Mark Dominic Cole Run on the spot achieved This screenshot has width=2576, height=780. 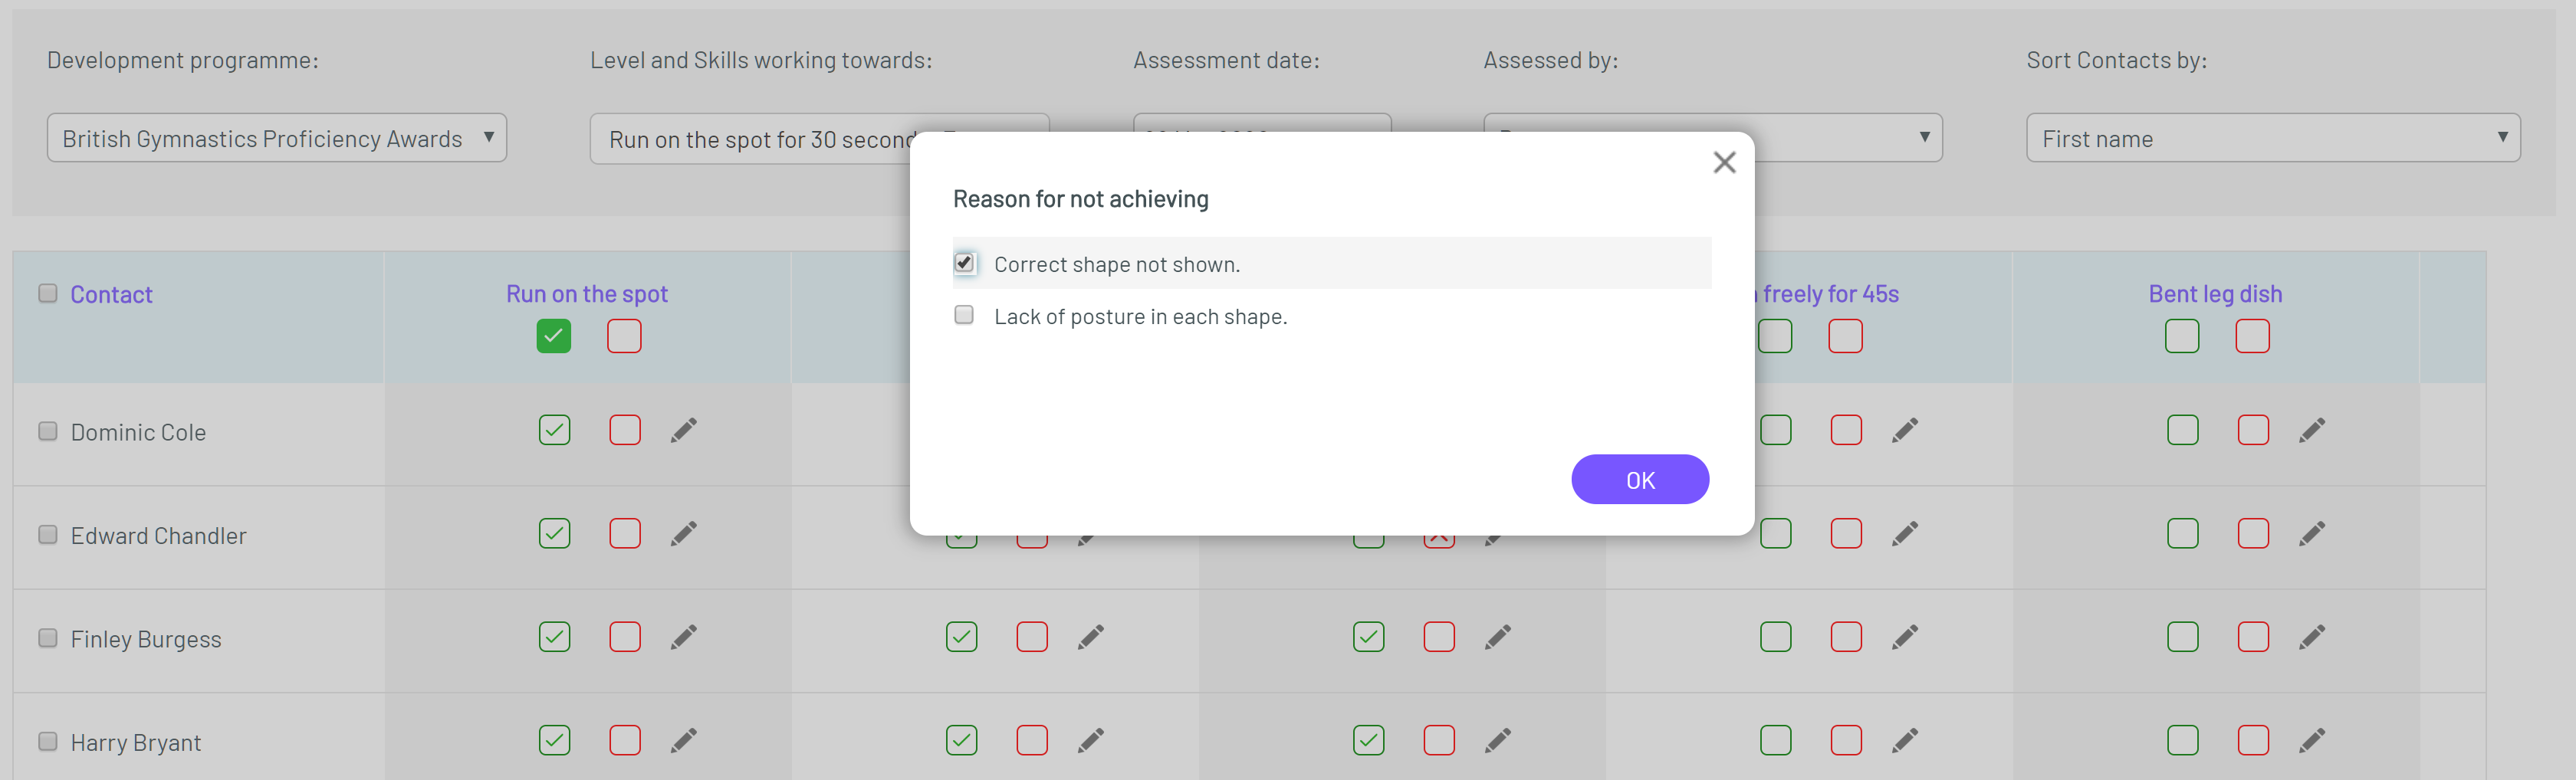(554, 430)
